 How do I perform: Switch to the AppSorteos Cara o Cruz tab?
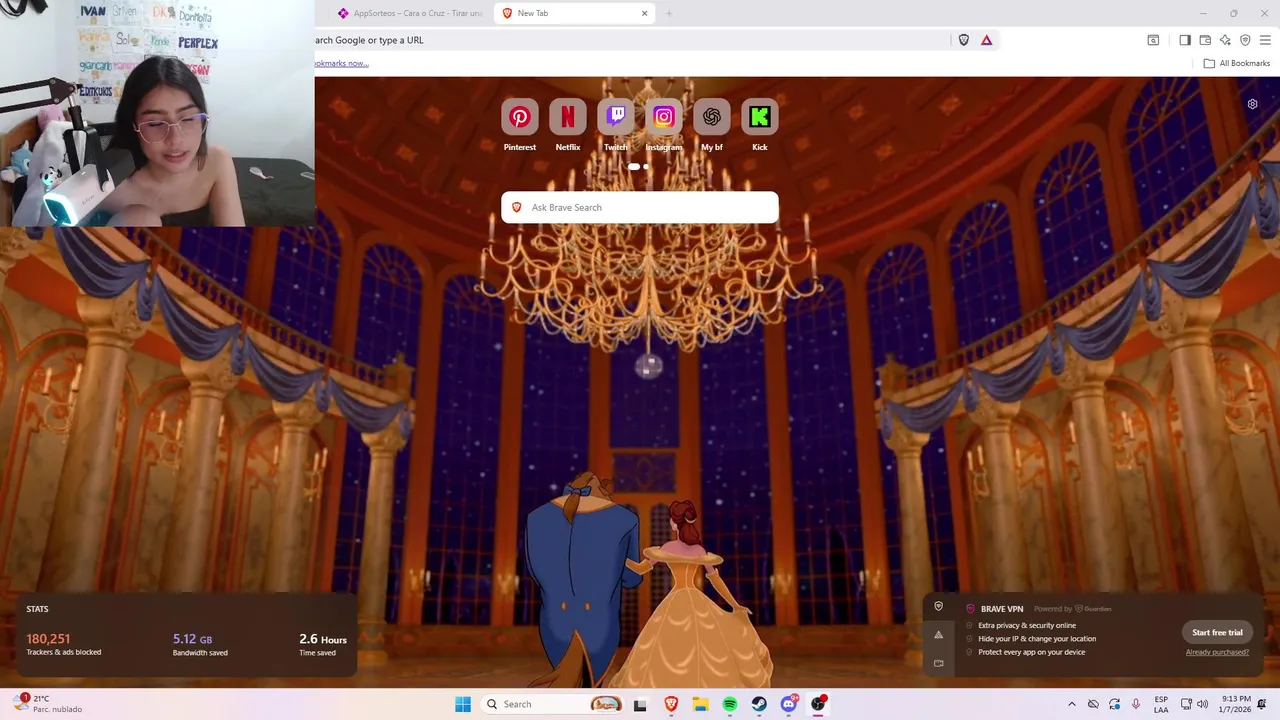point(410,13)
